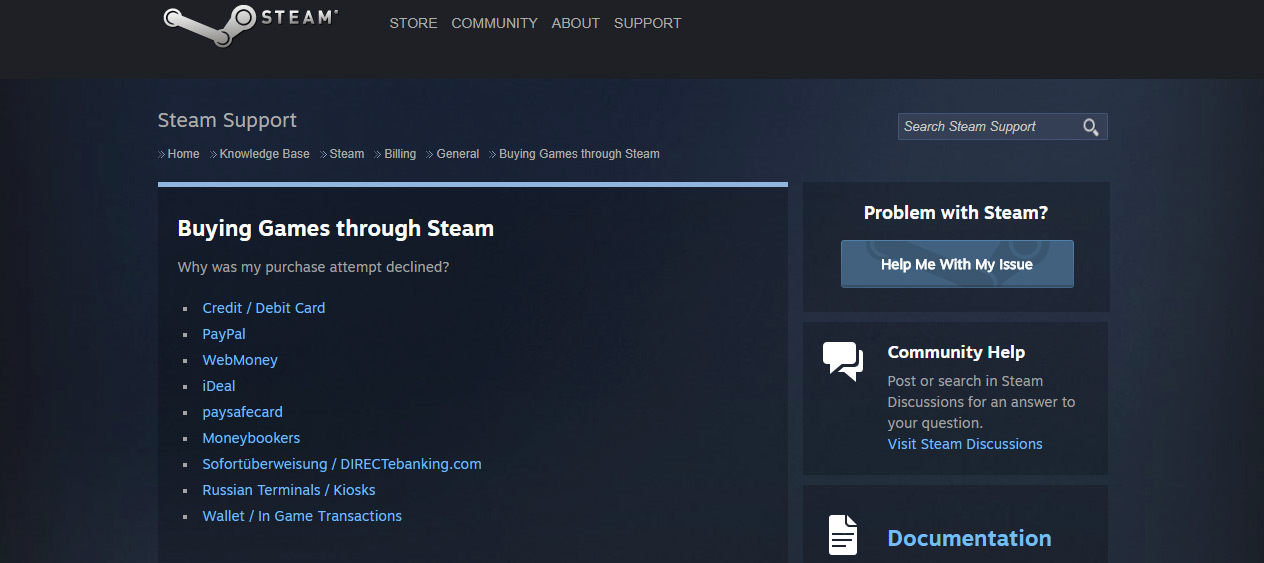Click 'Why was my purchase attempt declined?' text
The height and width of the screenshot is (563, 1264).
pos(313,268)
